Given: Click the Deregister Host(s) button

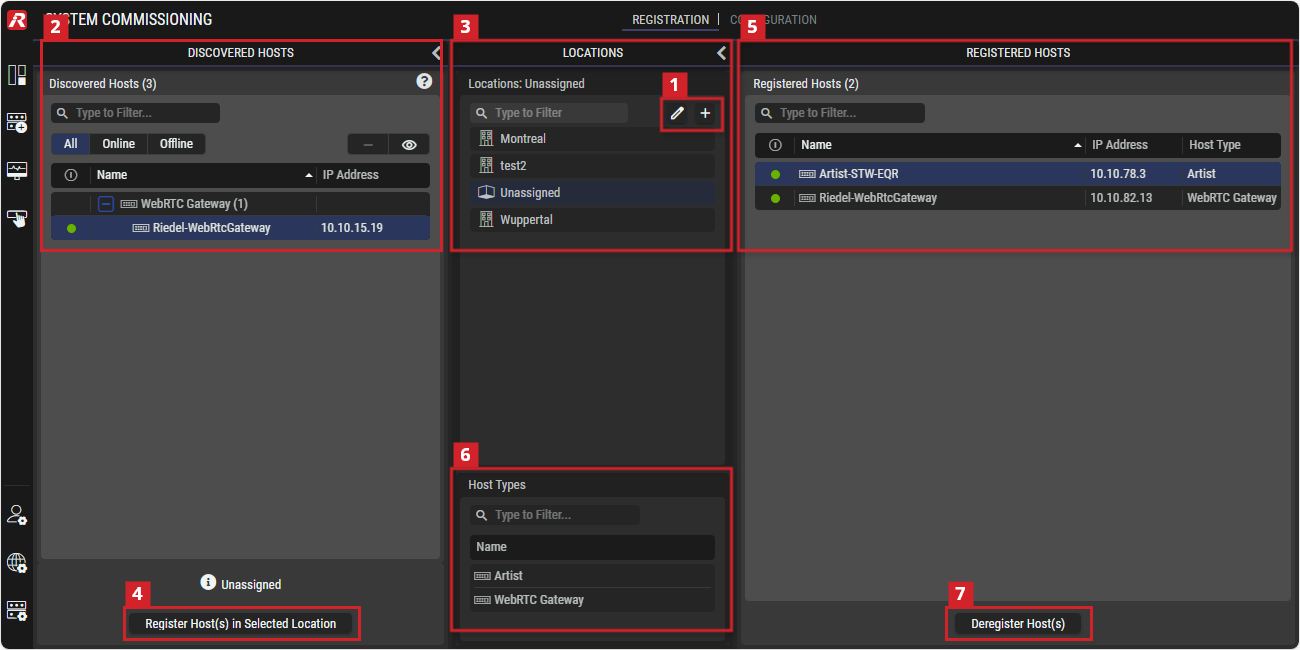Looking at the screenshot, I should [x=1018, y=623].
